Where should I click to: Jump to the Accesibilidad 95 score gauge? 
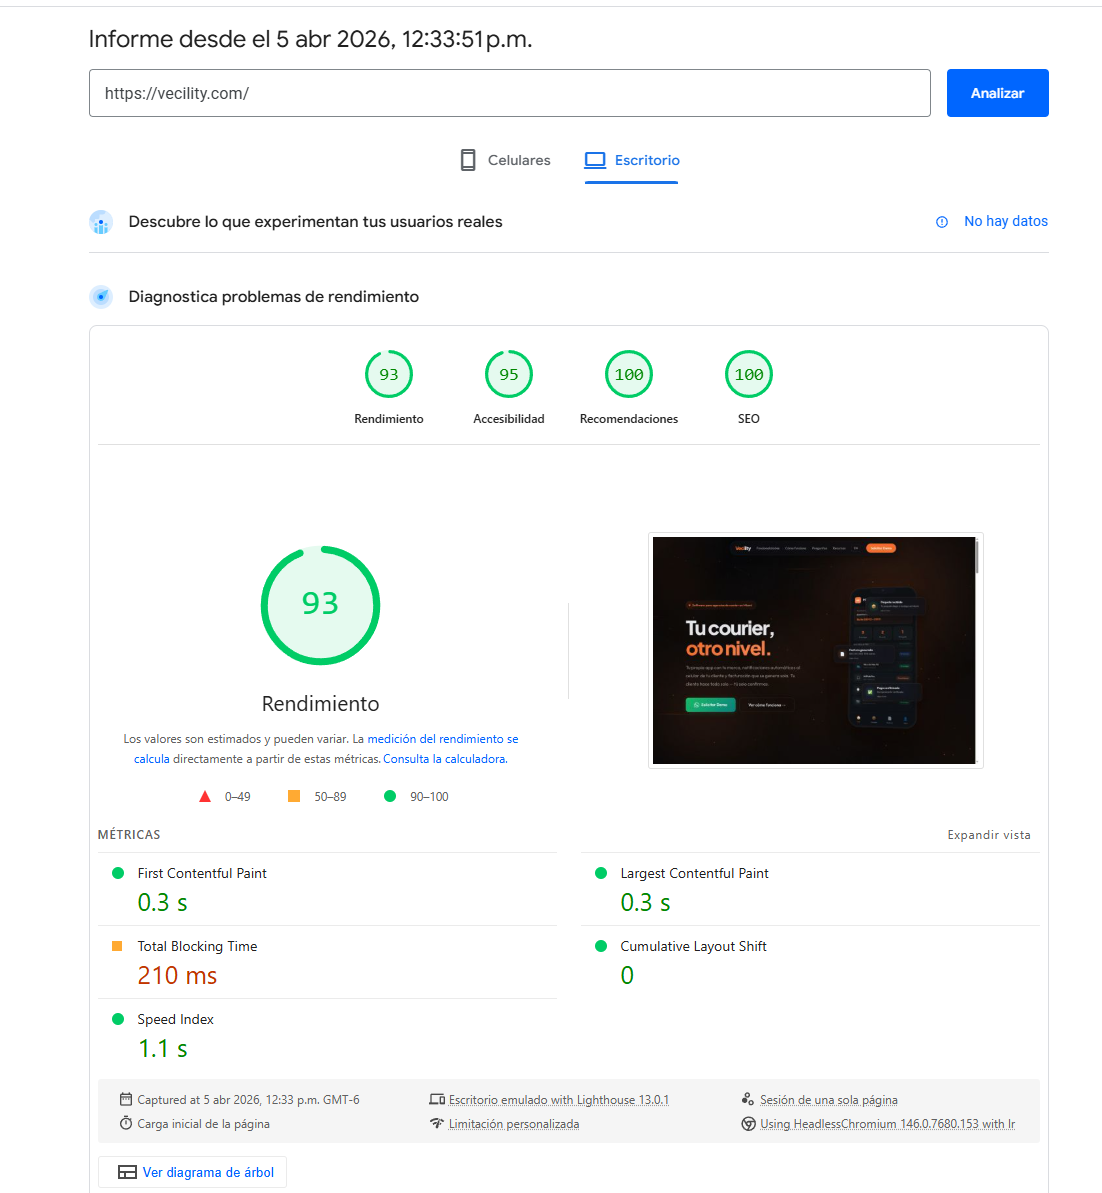click(x=508, y=387)
